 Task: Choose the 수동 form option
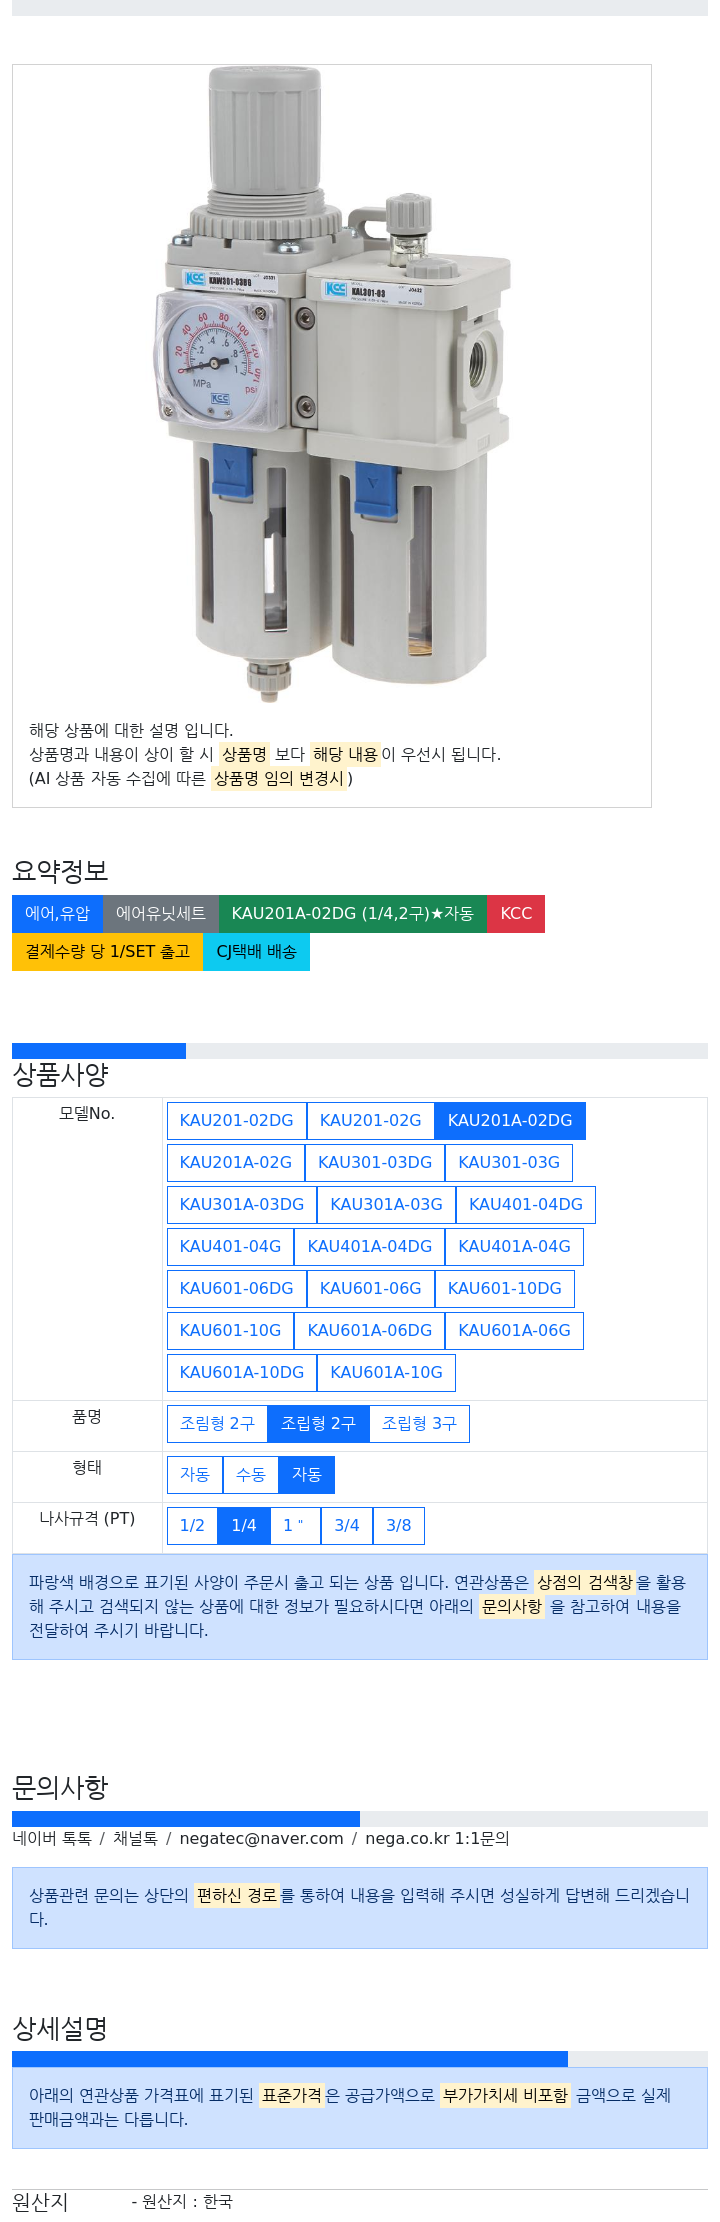coord(250,1475)
